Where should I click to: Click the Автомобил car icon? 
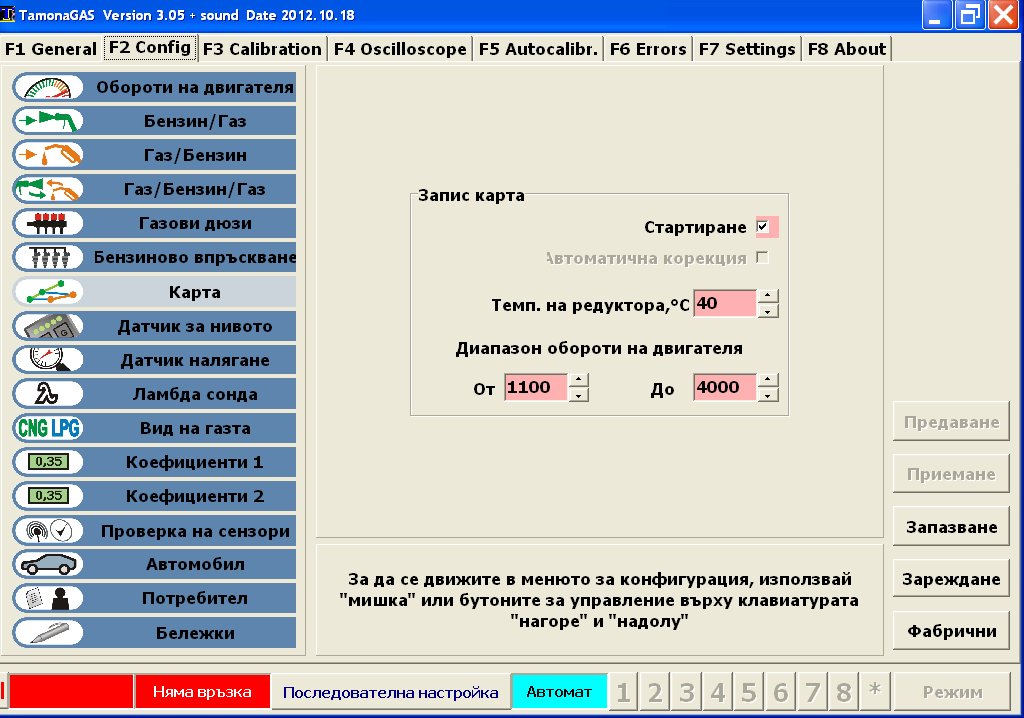[x=48, y=564]
